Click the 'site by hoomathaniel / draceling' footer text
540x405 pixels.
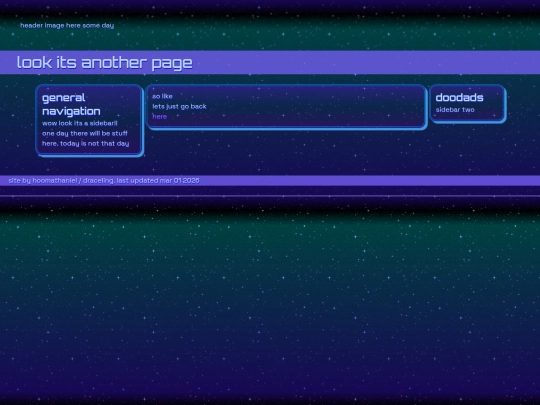[61, 180]
